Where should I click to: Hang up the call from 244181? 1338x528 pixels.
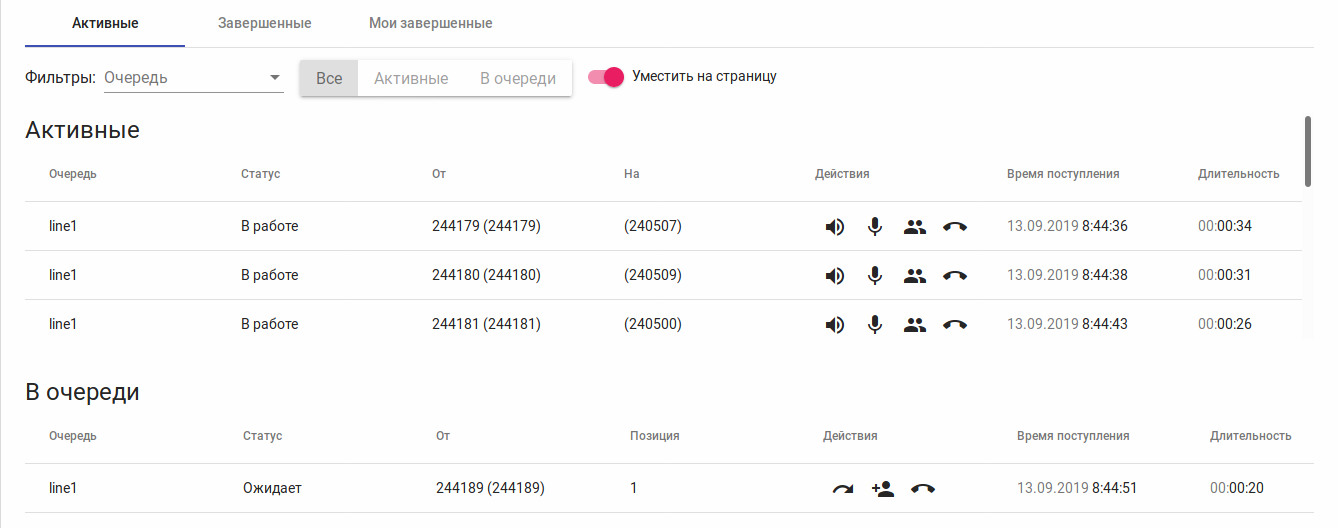pos(955,324)
